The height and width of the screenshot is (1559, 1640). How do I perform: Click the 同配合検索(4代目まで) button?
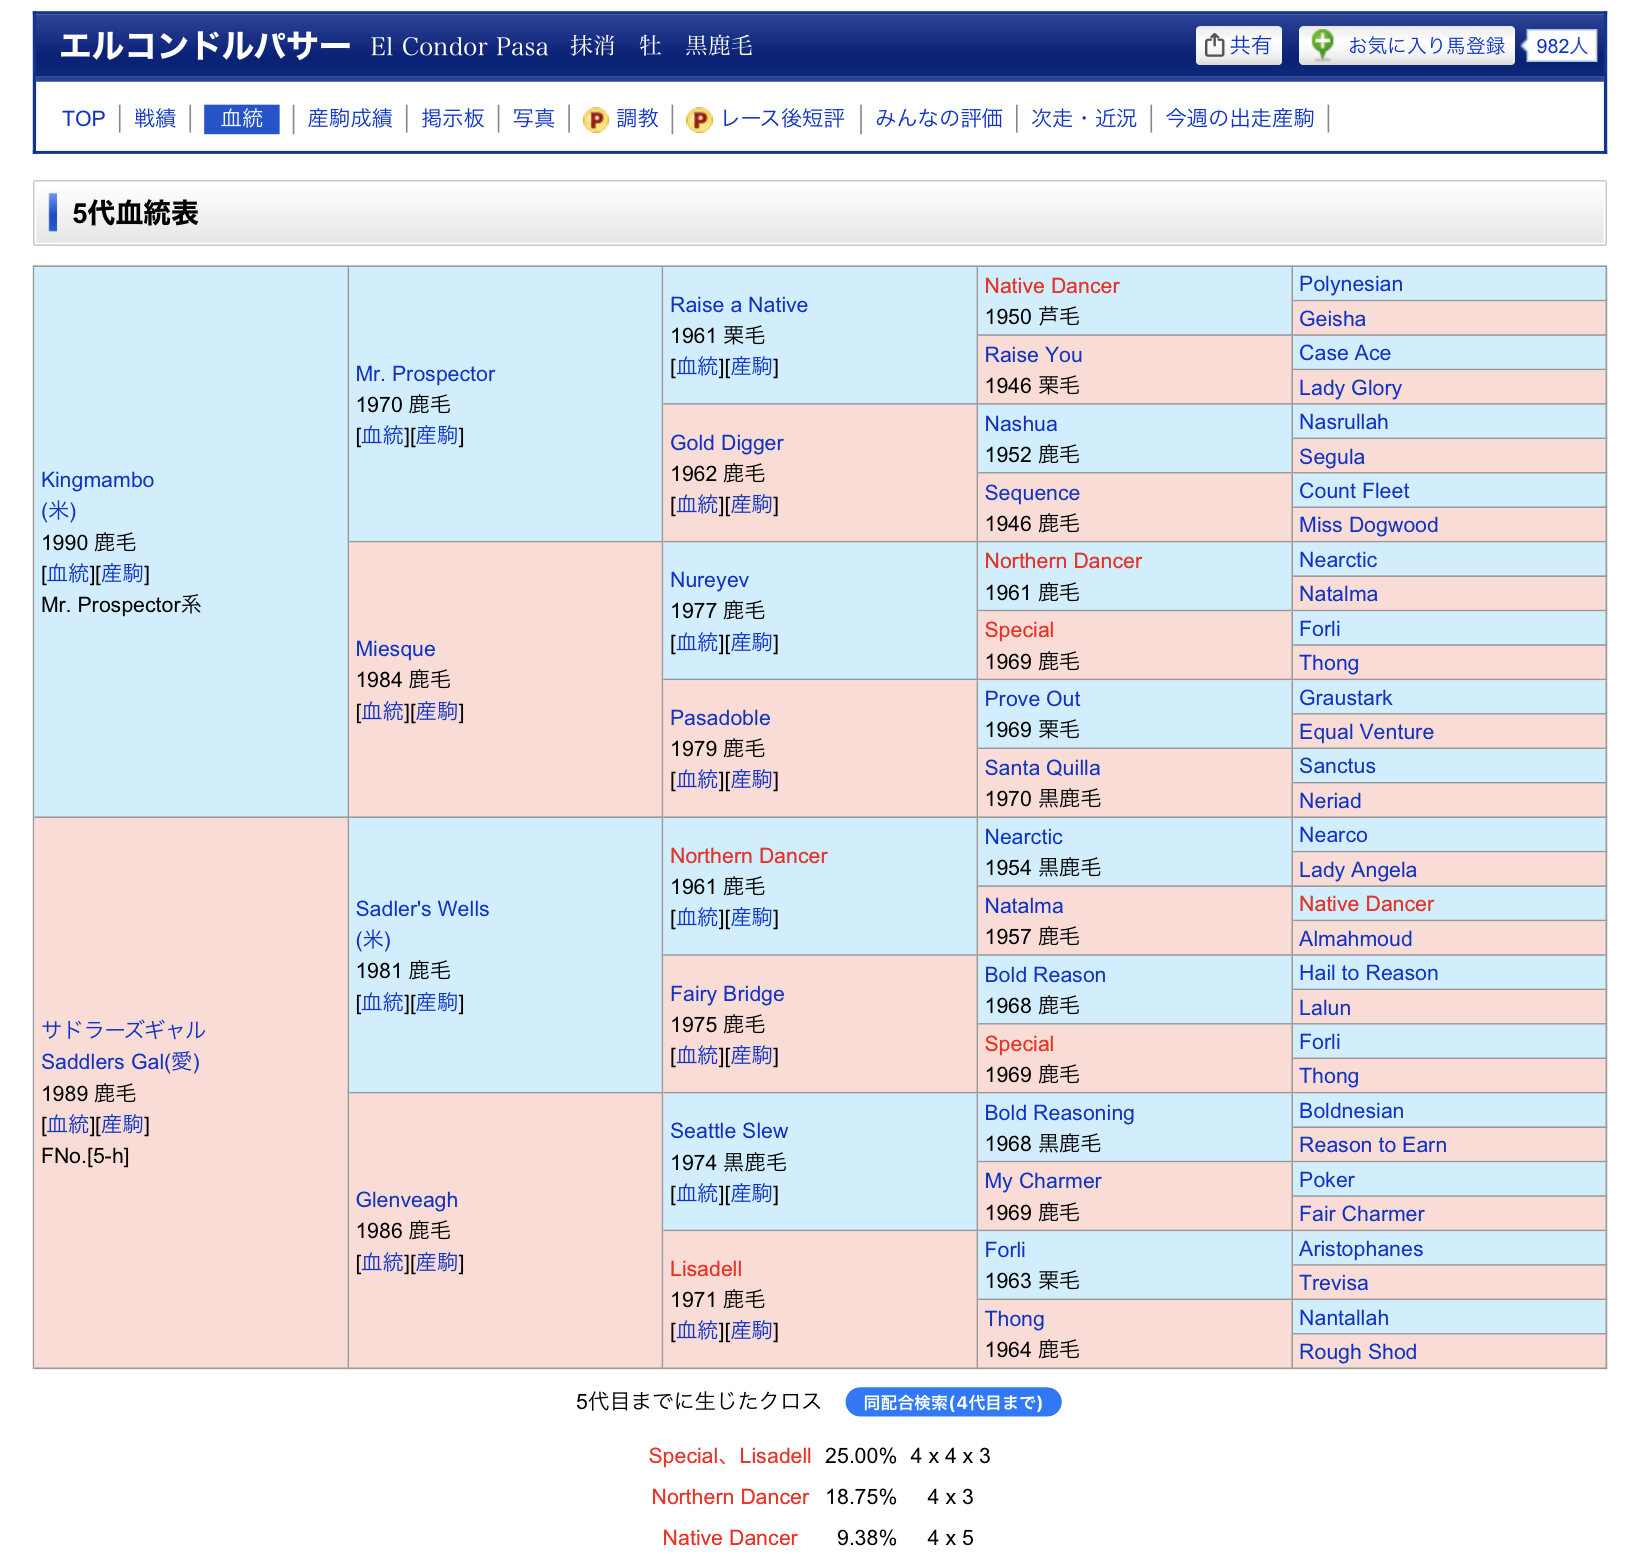point(952,1402)
